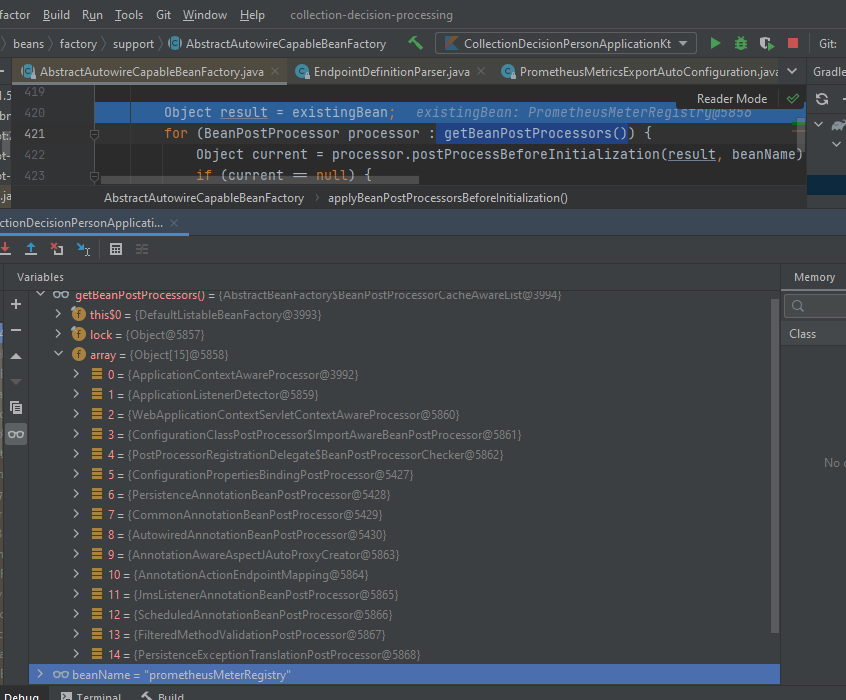This screenshot has height=700, width=846.
Task: Collapse the array Object[15] node
Action: tap(58, 354)
